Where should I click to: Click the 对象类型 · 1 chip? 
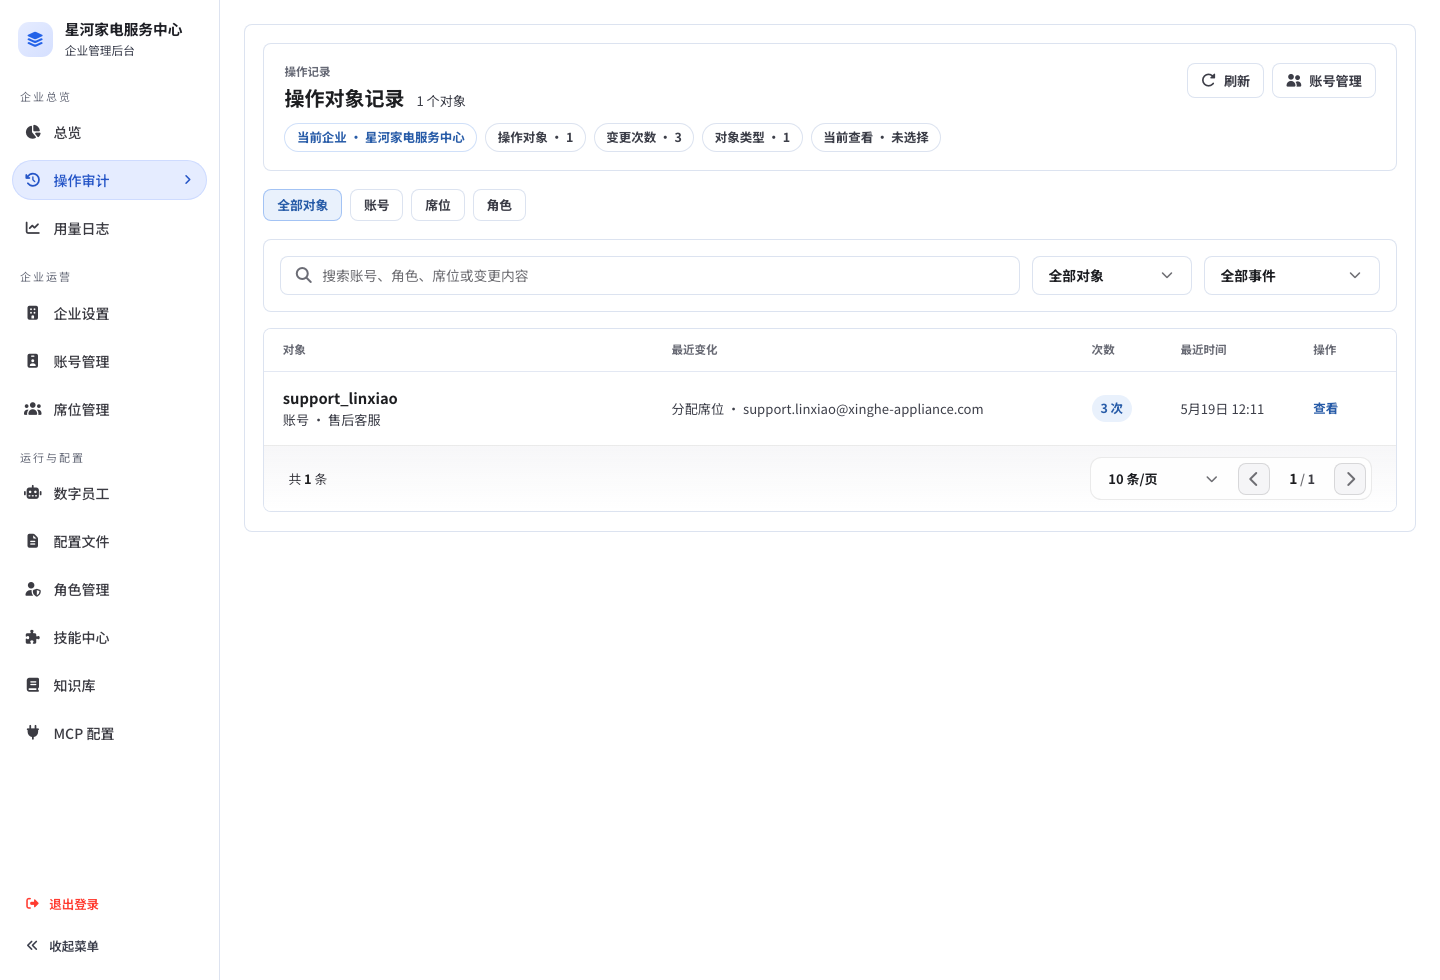point(752,137)
